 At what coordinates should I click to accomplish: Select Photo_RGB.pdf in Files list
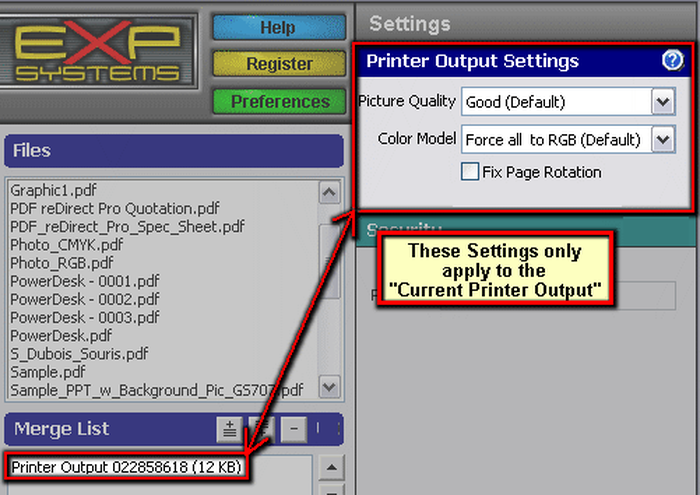pyautogui.click(x=62, y=263)
